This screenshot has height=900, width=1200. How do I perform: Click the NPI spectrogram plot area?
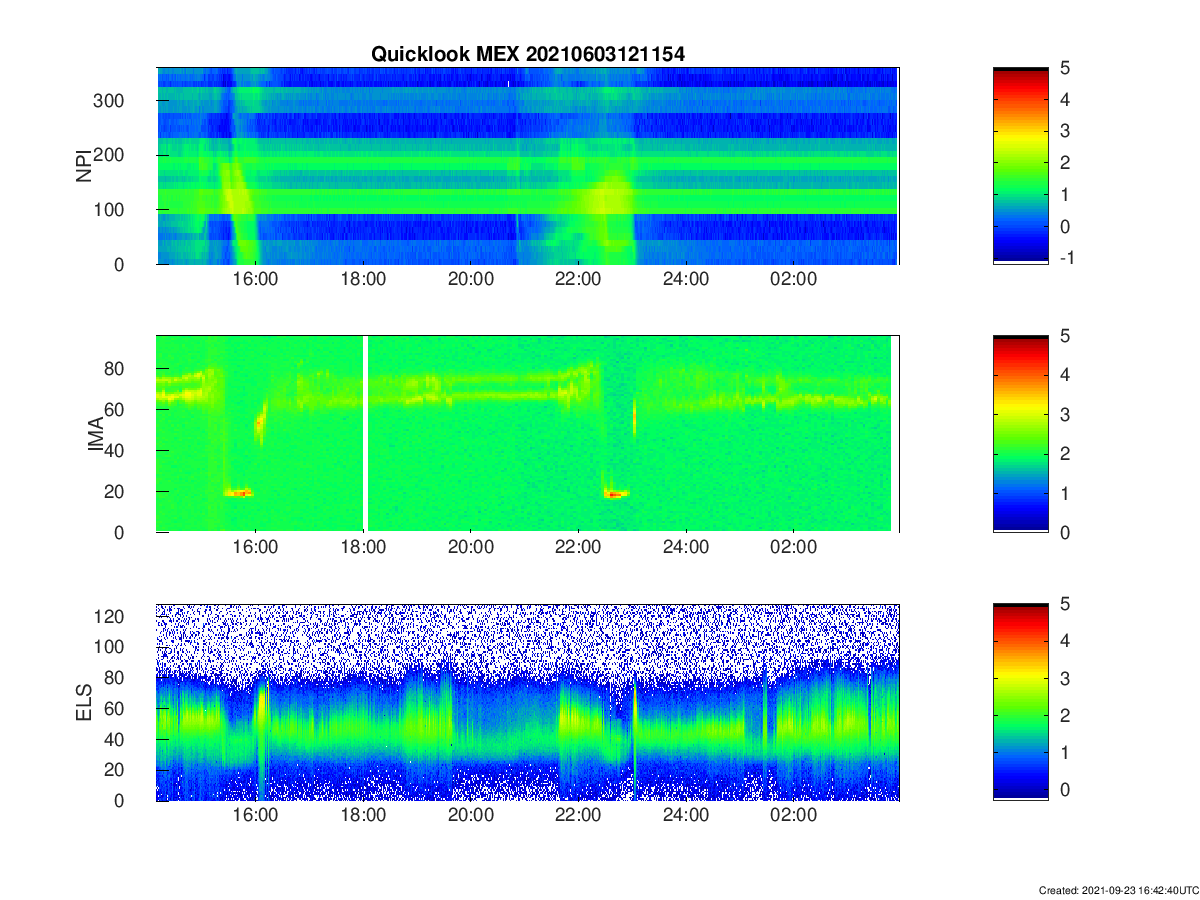point(528,165)
